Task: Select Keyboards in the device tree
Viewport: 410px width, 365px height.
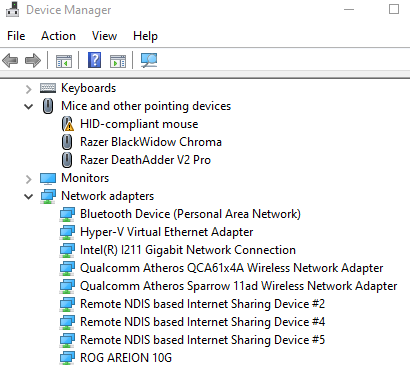Action: [x=88, y=88]
